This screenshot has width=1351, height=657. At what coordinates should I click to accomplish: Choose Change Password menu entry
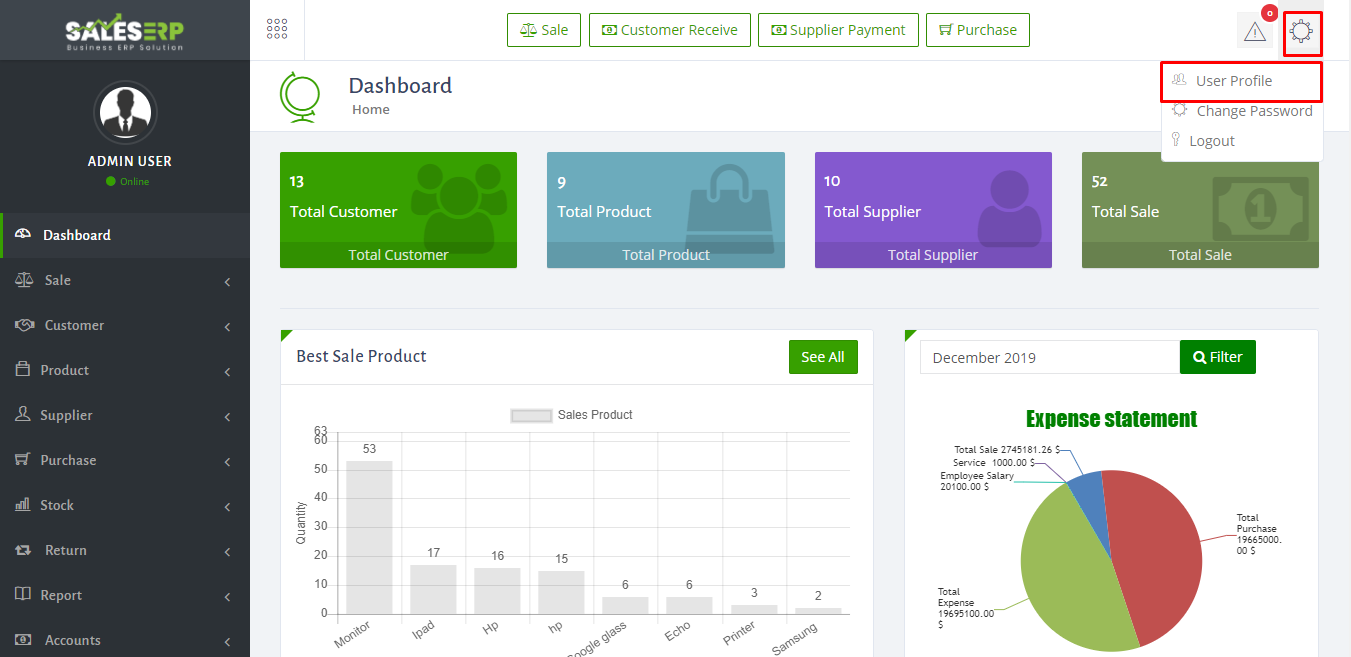[x=1253, y=111]
